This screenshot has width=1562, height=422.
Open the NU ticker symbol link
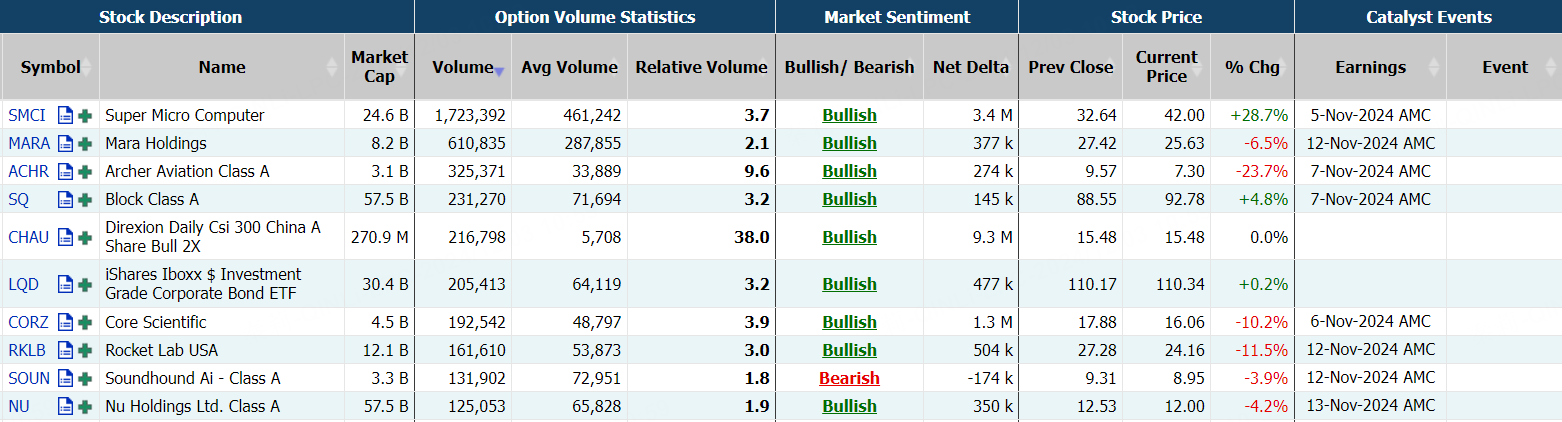tap(19, 406)
